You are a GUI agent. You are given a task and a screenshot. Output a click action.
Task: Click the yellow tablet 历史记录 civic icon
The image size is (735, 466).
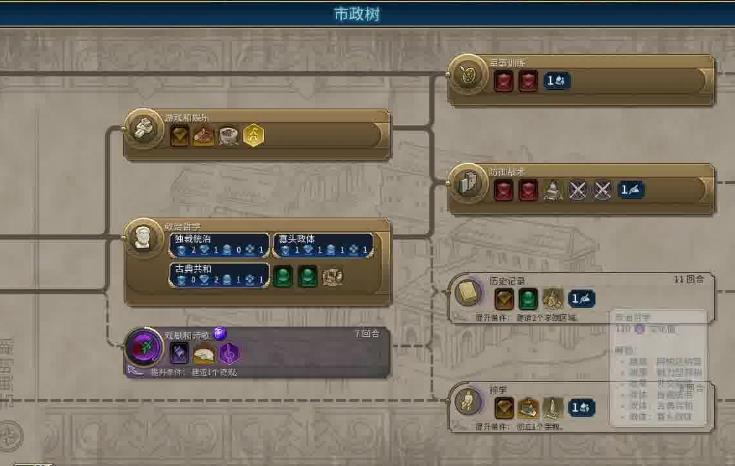click(x=467, y=293)
